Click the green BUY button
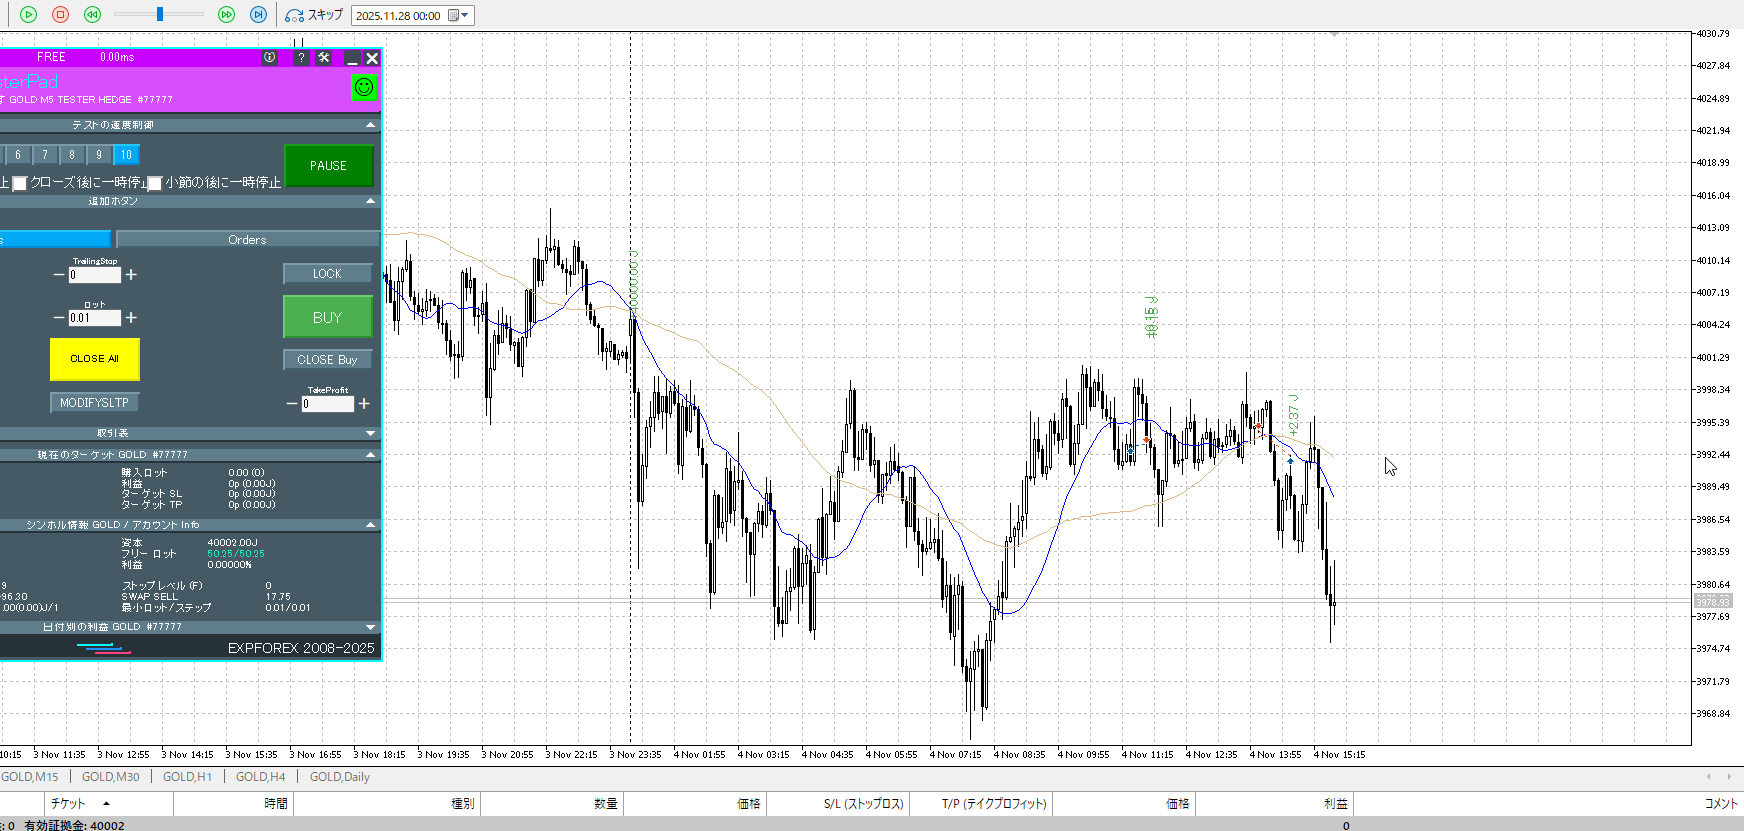This screenshot has width=1744, height=831. coord(327,317)
